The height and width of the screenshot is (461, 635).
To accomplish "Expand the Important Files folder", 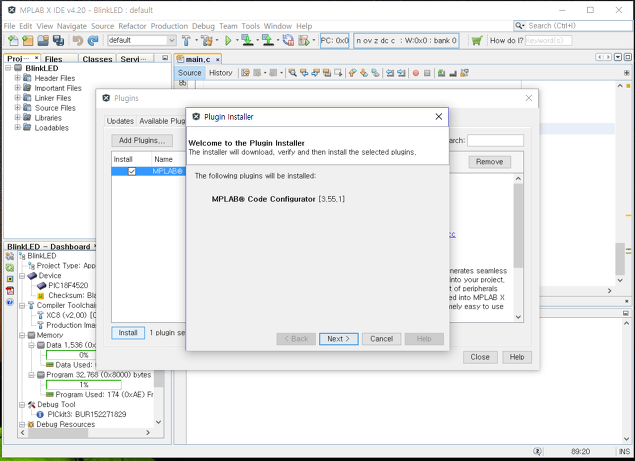I will (x=17, y=88).
